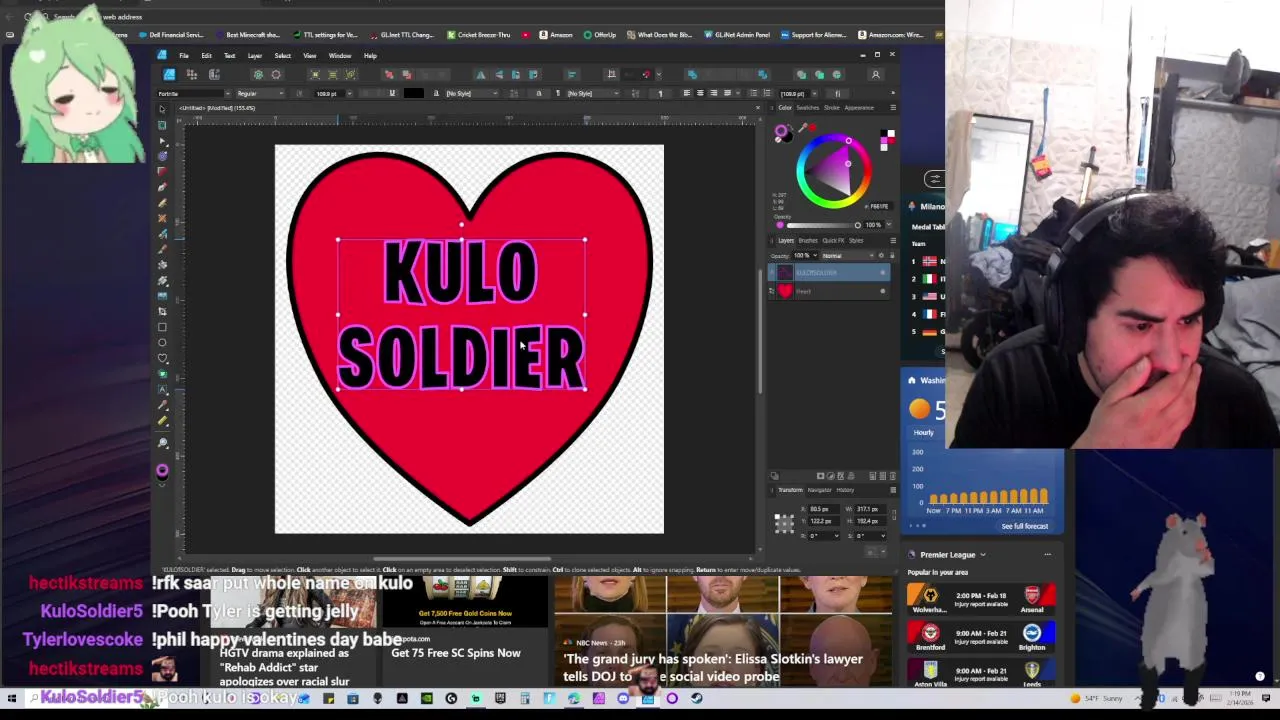Open the Select menu
This screenshot has width=1280, height=720.
[x=283, y=55]
